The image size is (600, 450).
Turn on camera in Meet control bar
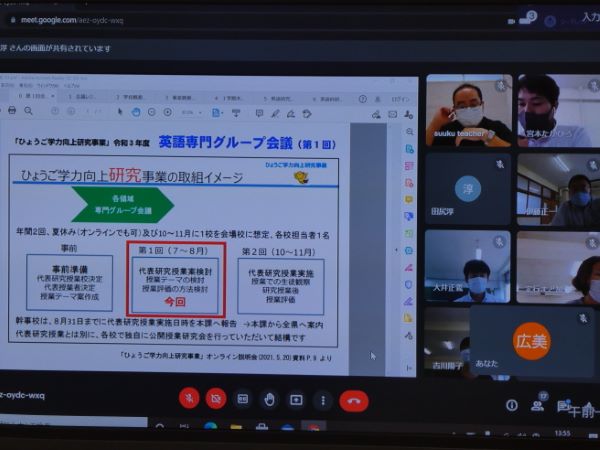click(x=216, y=399)
